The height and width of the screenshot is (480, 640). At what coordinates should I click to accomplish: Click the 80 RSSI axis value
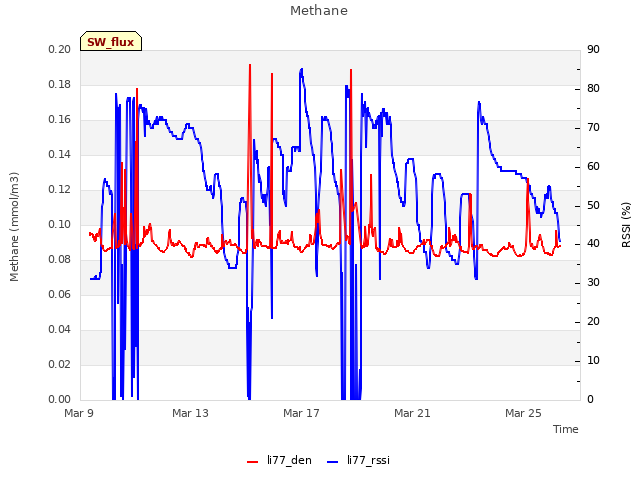[593, 89]
